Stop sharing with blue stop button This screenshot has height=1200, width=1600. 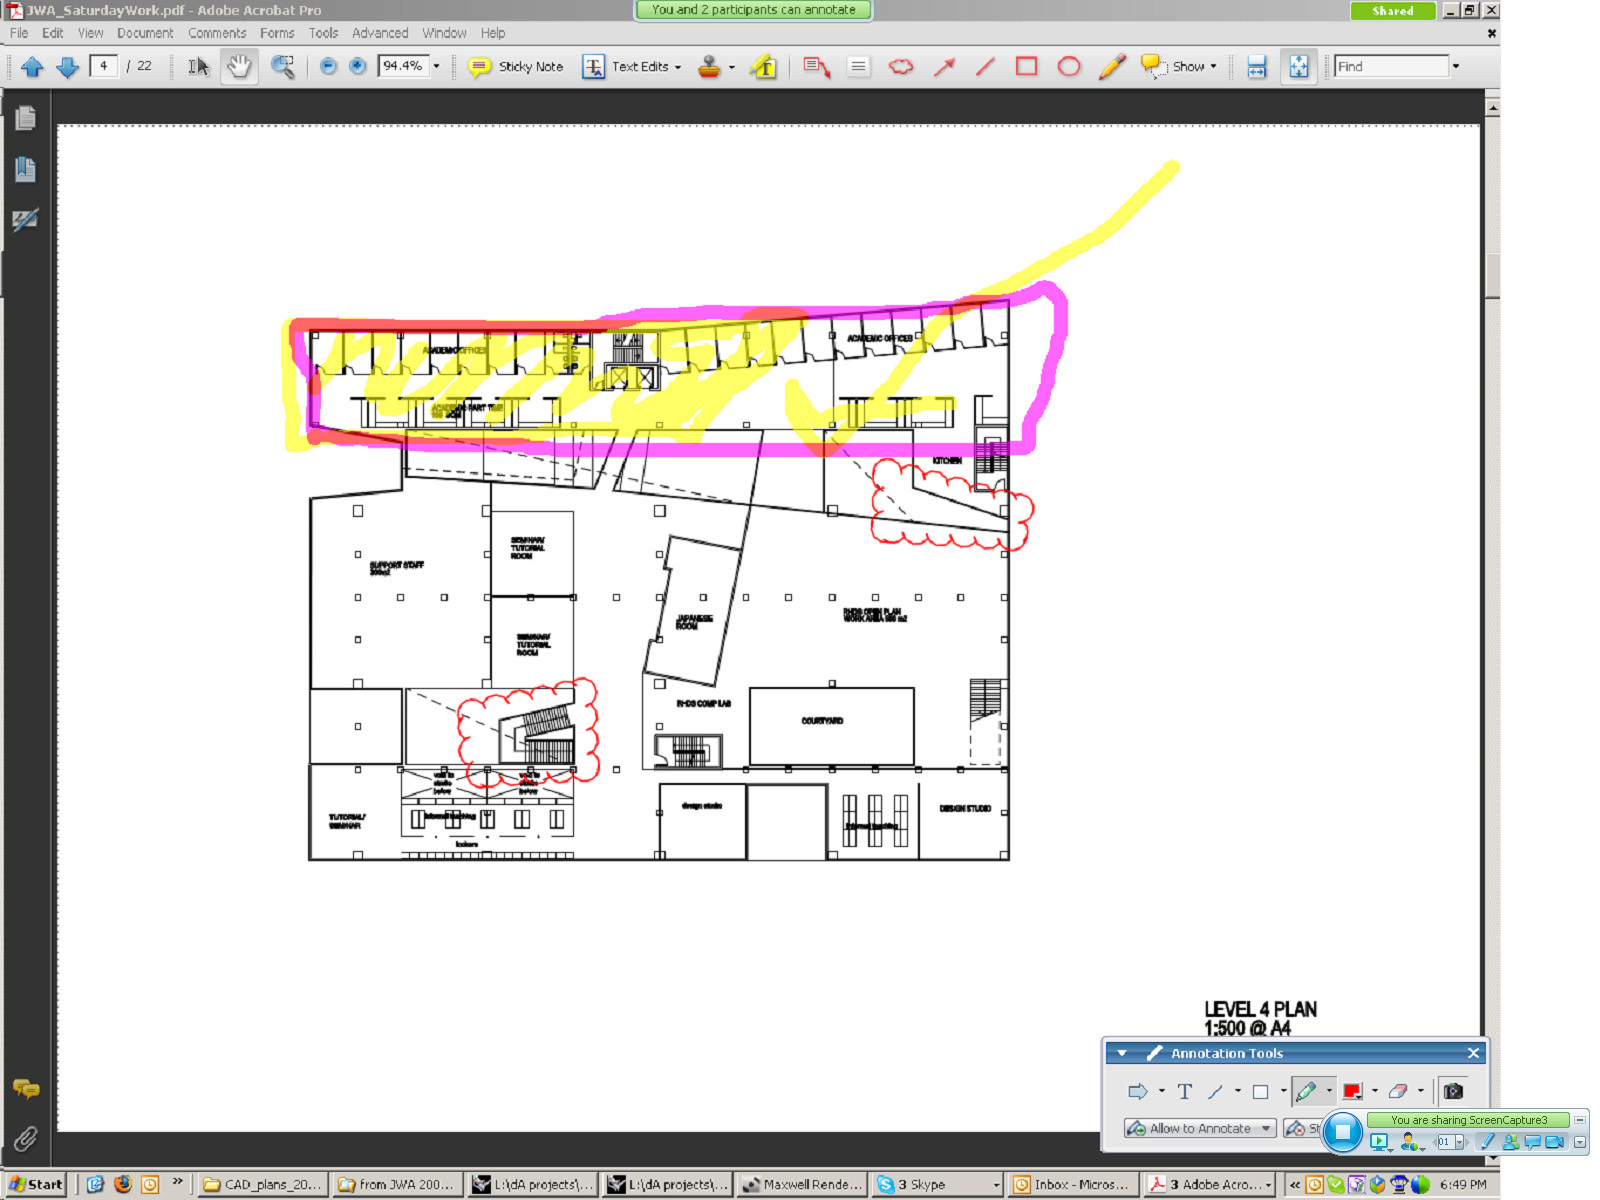point(1343,1132)
